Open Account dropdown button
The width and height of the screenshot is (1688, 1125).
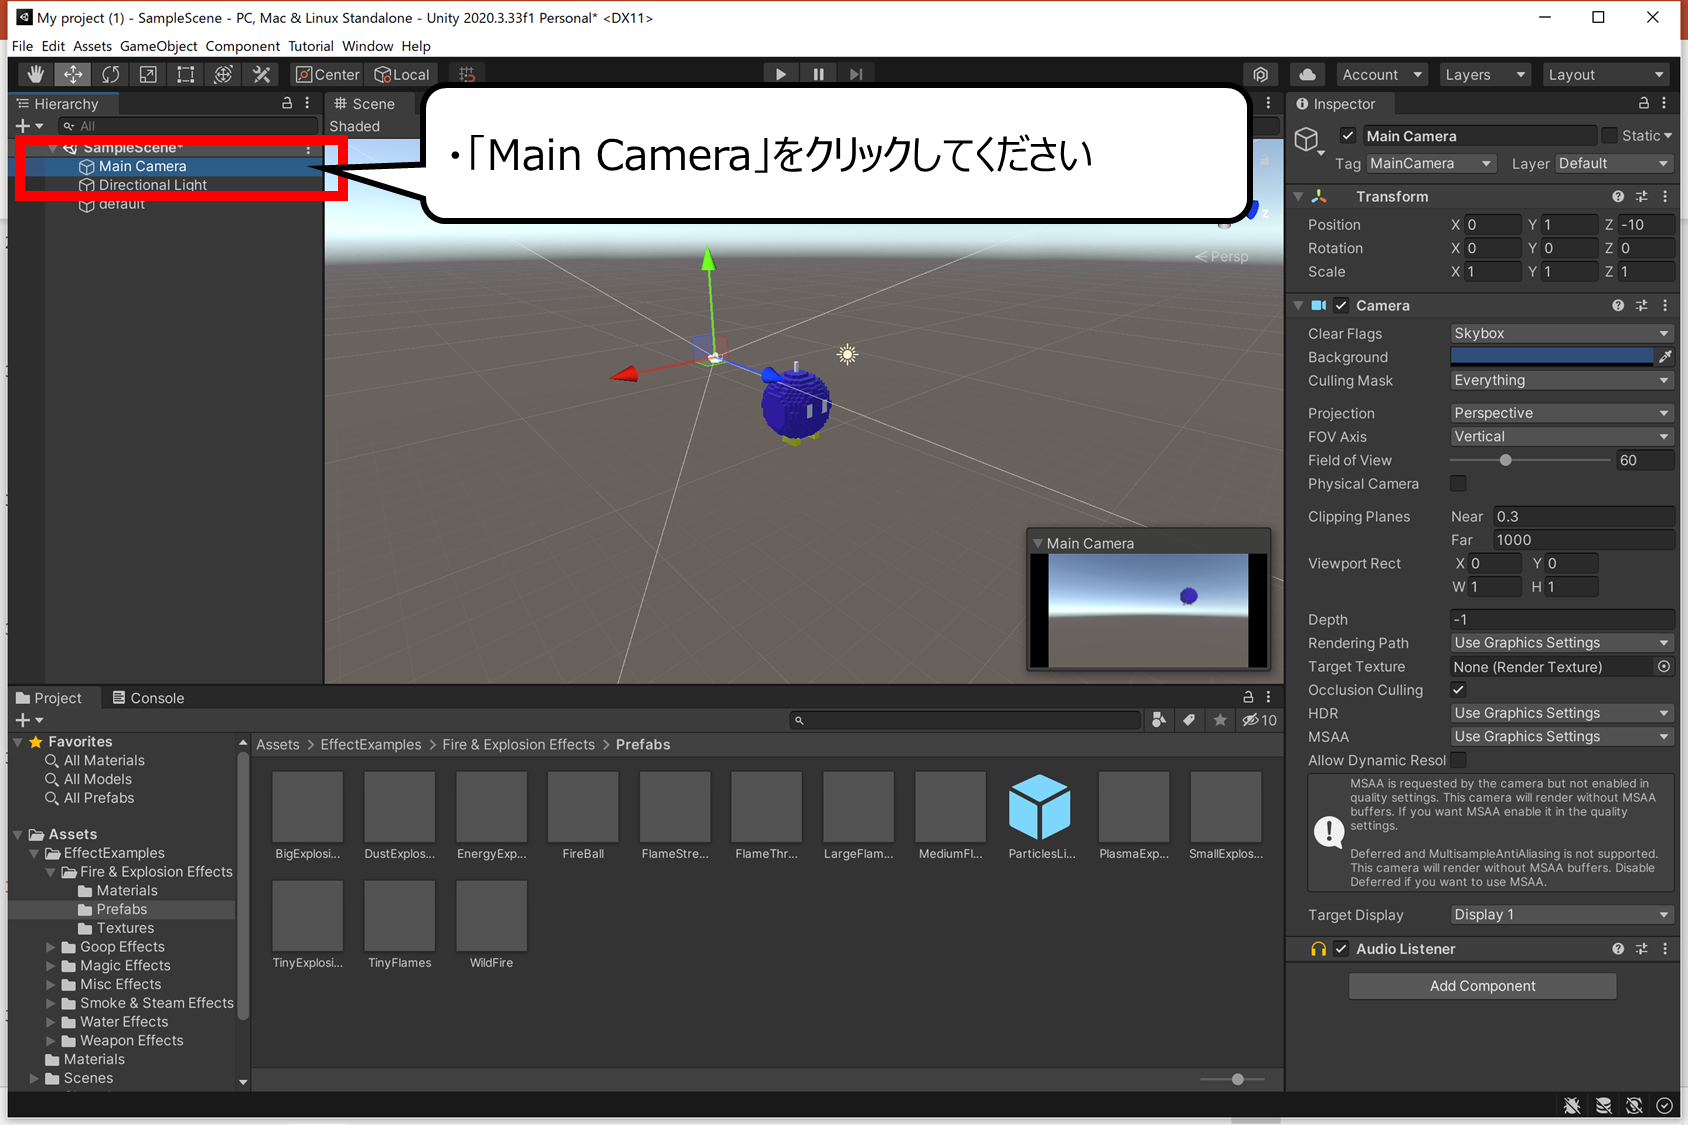(x=1382, y=74)
